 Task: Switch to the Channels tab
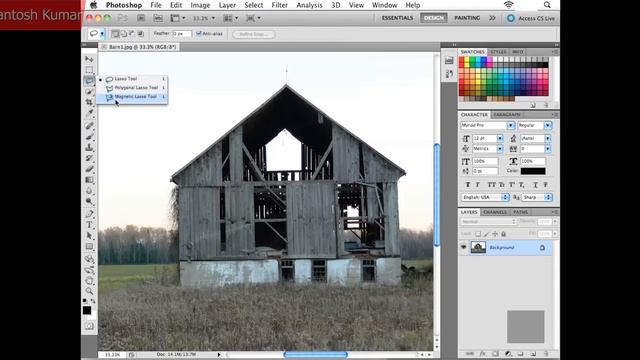495,212
